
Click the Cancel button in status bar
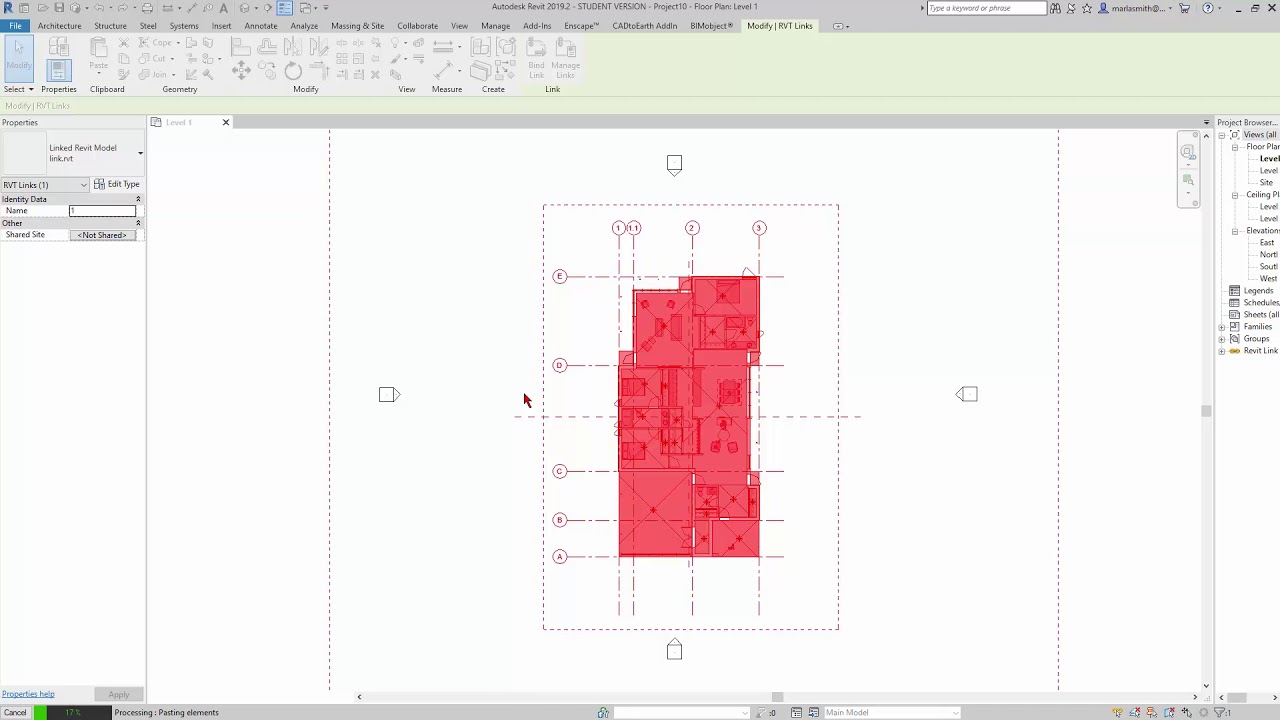(15, 713)
